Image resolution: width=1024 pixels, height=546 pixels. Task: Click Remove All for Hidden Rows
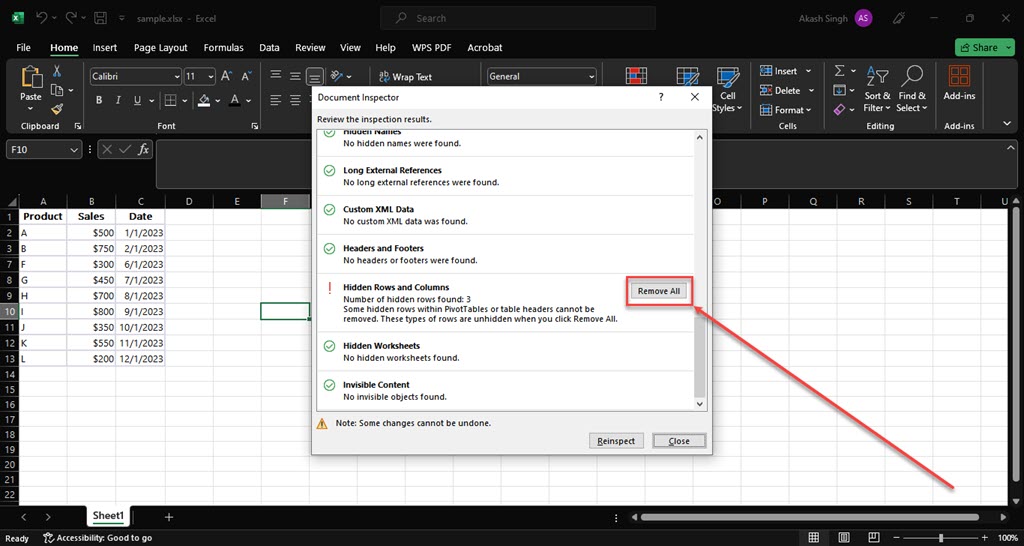659,291
